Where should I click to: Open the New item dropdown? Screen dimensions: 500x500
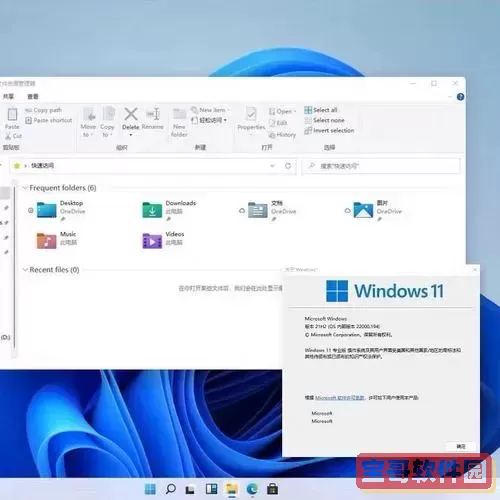(x=211, y=110)
